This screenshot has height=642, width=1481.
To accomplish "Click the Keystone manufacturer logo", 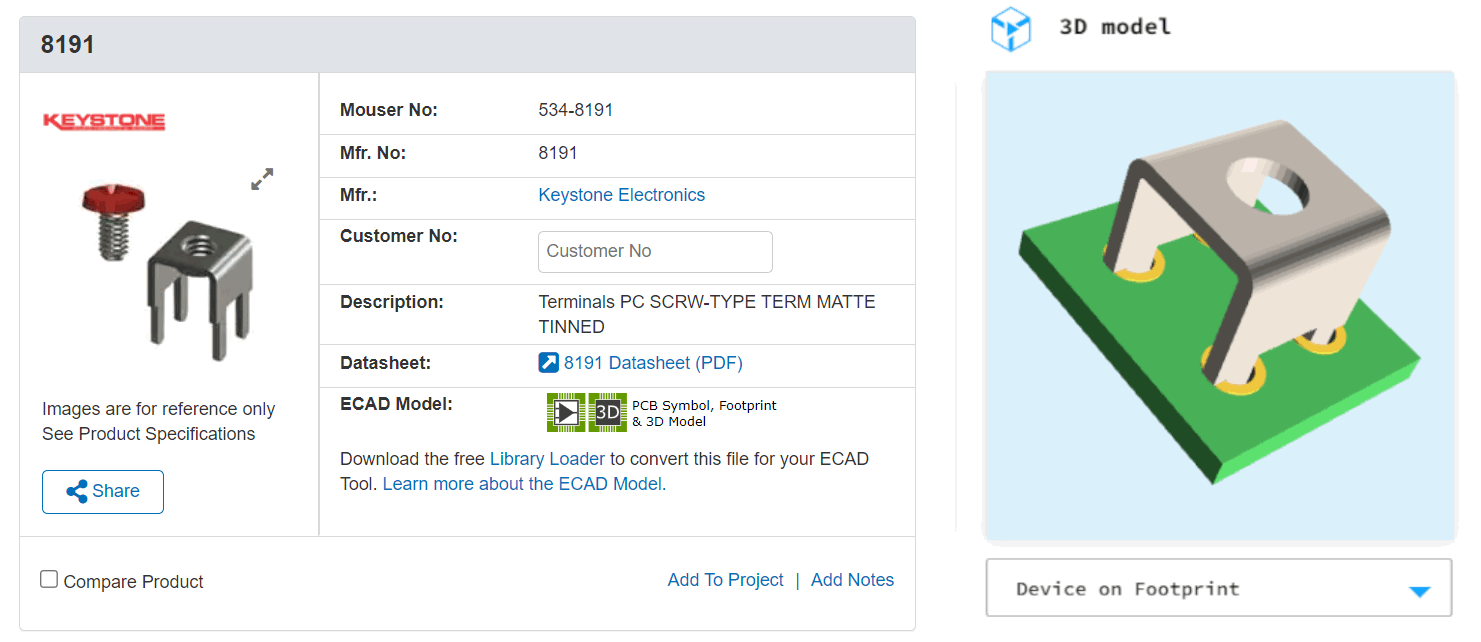I will point(104,122).
